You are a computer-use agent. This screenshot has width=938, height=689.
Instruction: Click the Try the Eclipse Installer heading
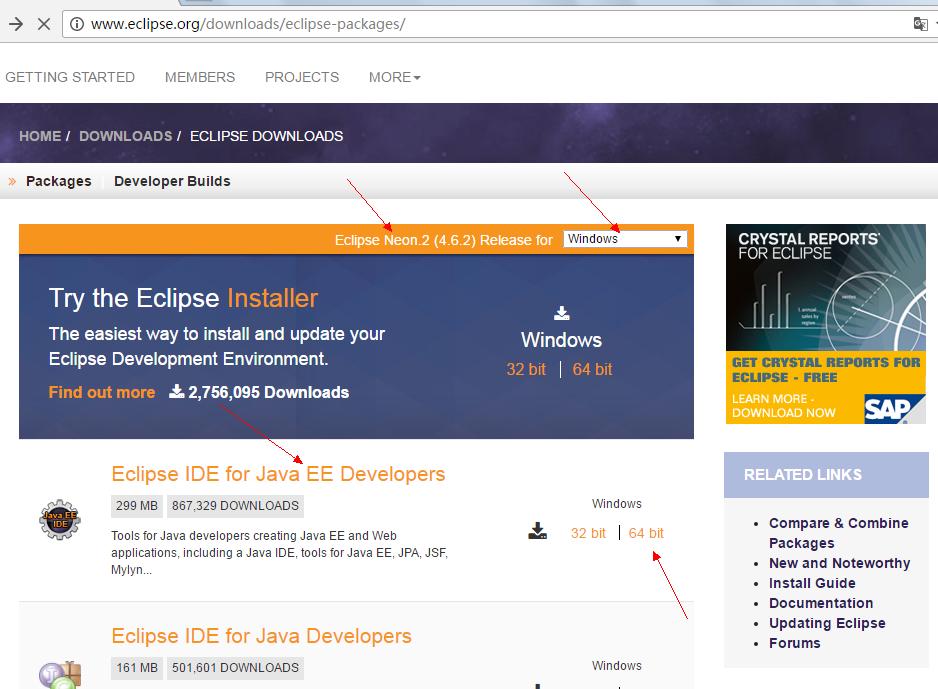pos(183,298)
